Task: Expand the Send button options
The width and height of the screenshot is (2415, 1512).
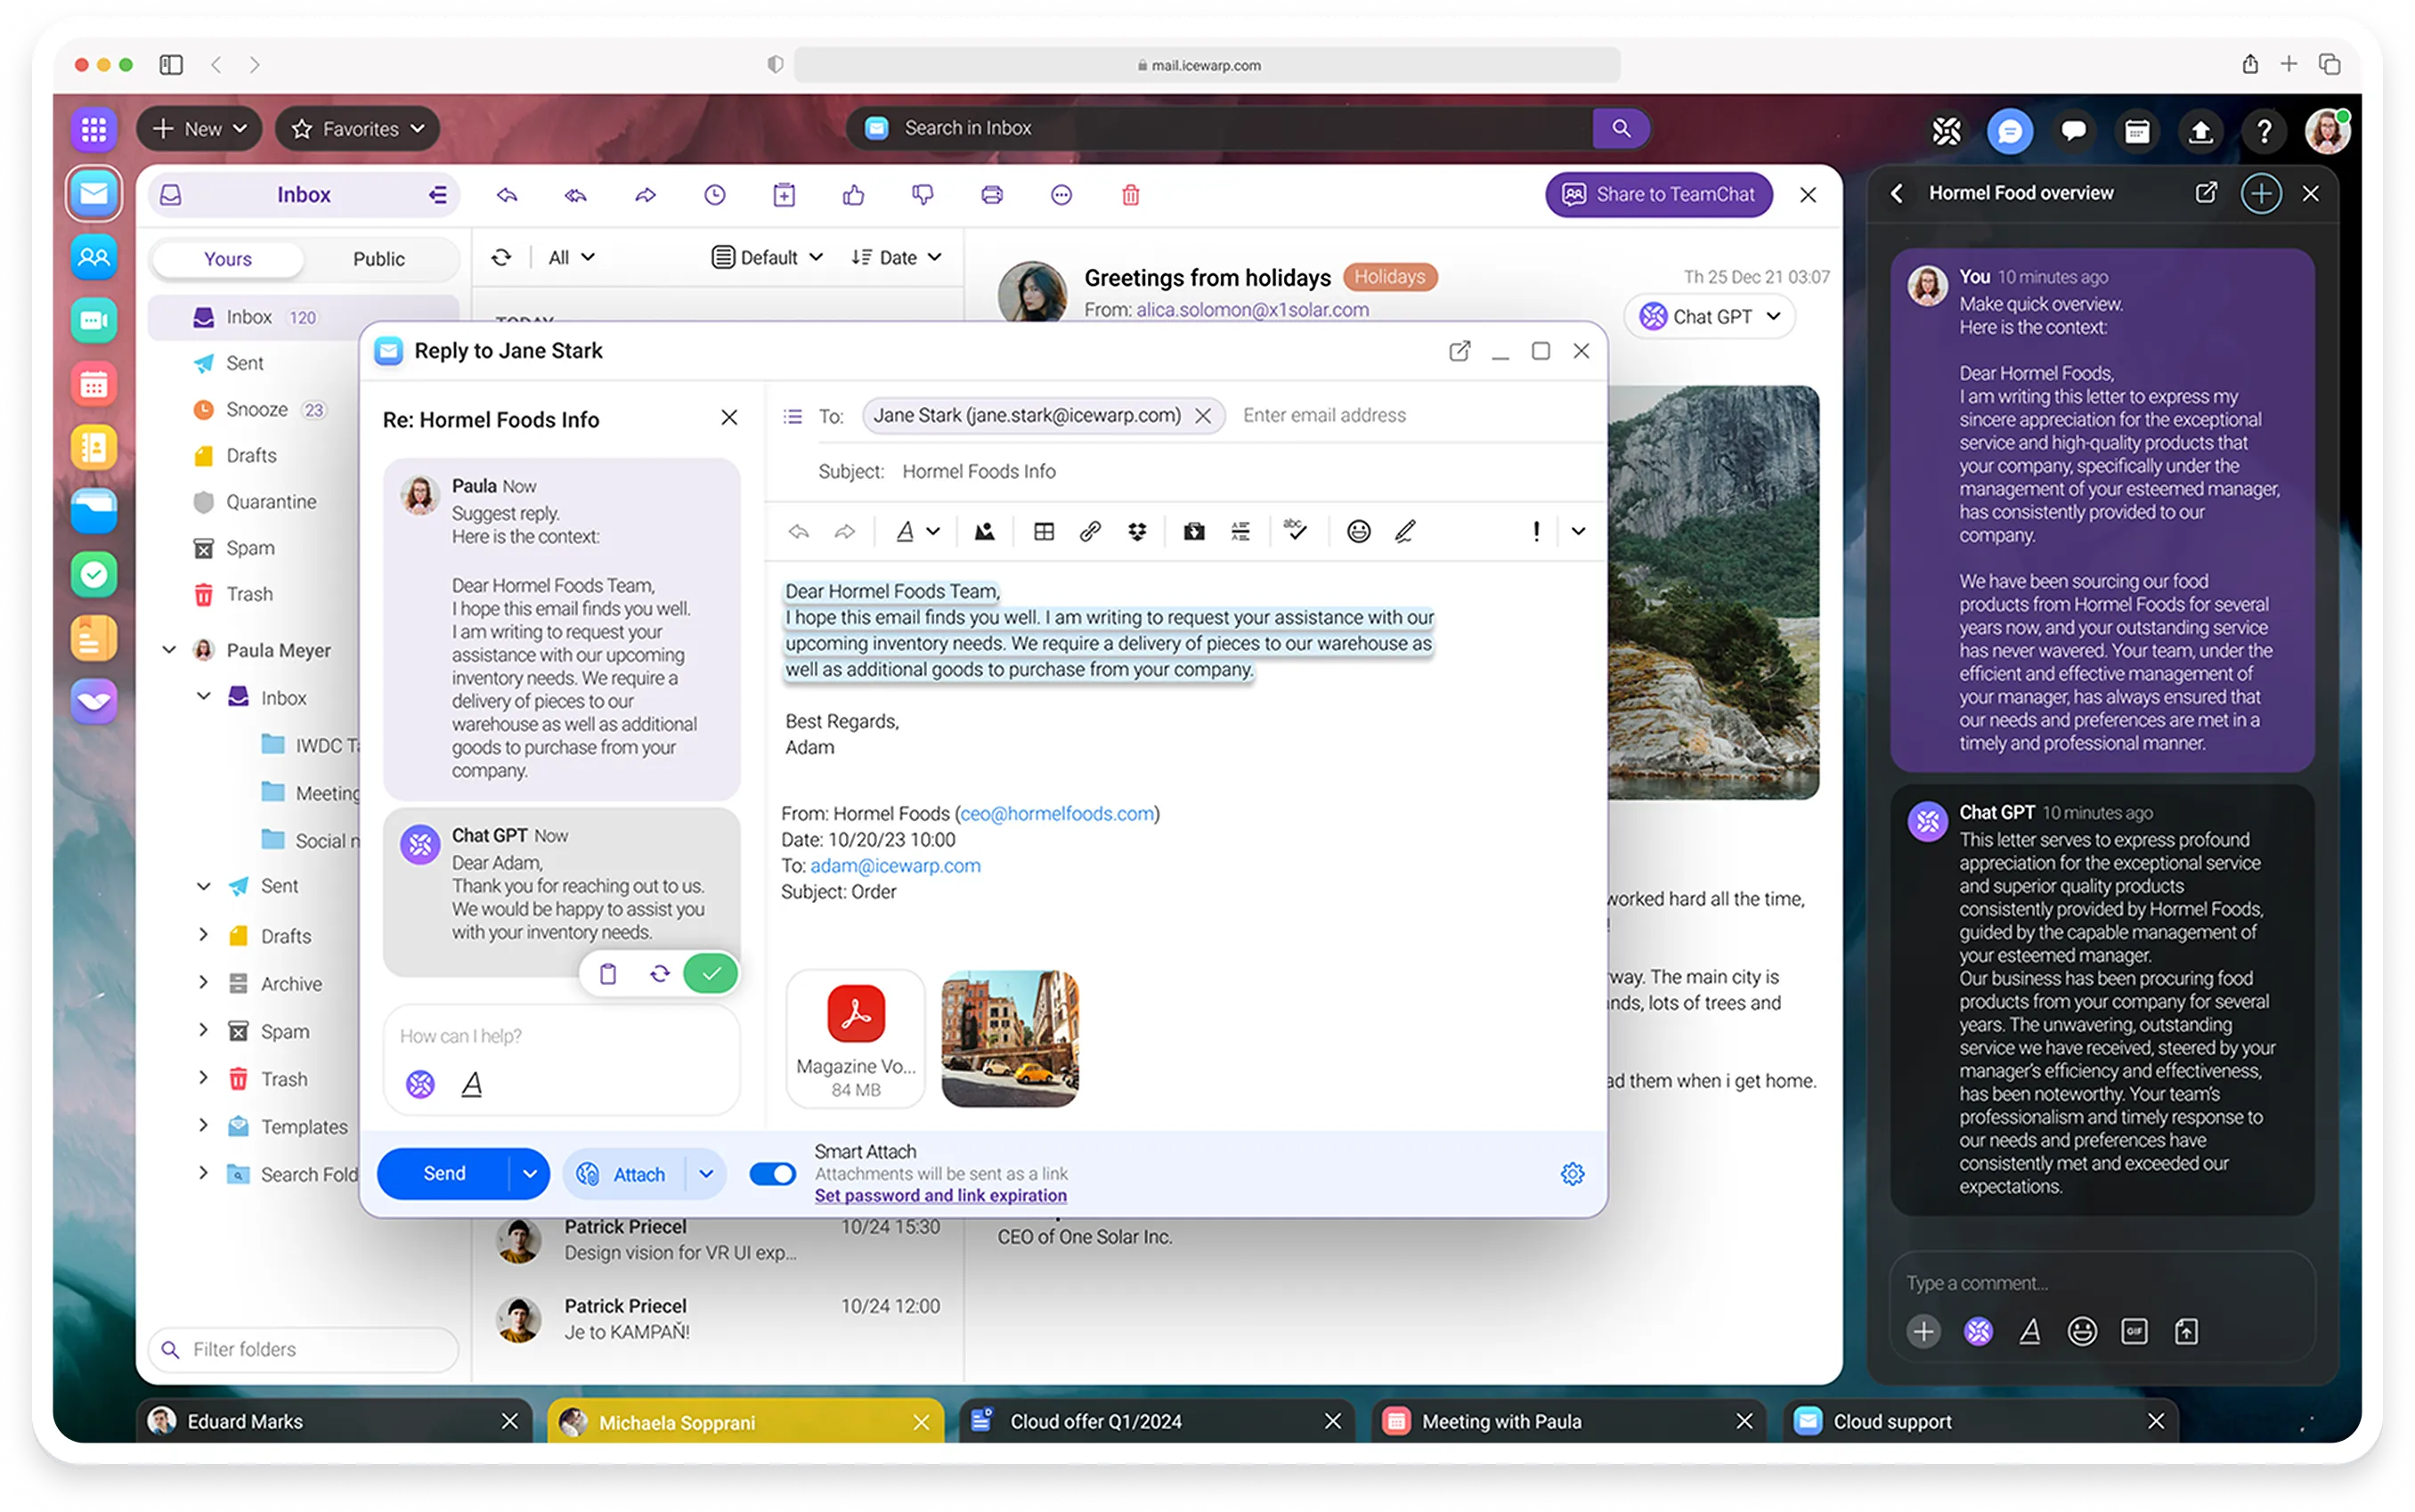Action: (530, 1173)
